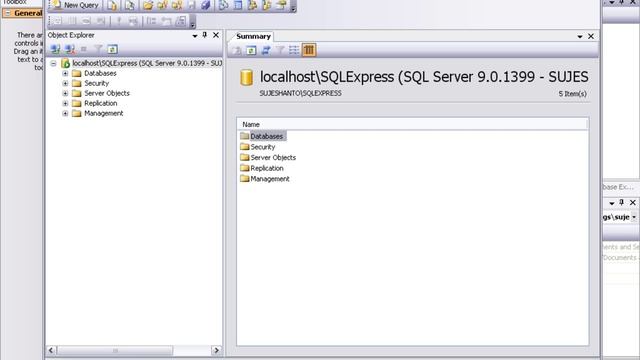Refresh the Summary page
This screenshot has height=360, width=640.
tap(251, 50)
